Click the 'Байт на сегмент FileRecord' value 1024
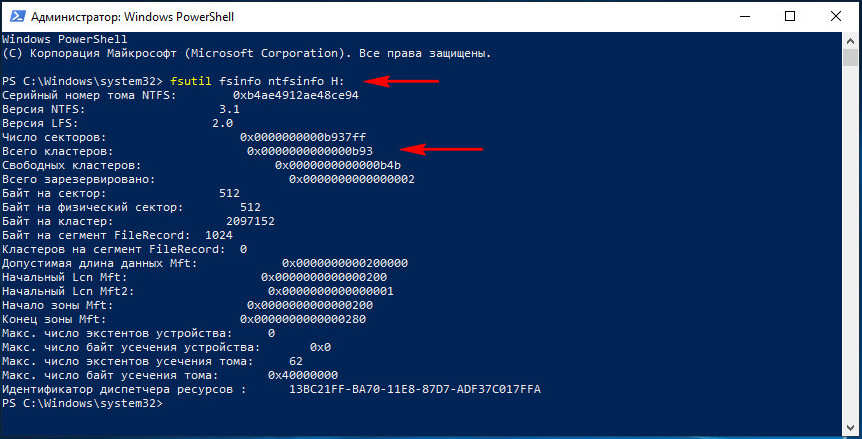Screen dimensions: 862x439 pyautogui.click(x=219, y=235)
